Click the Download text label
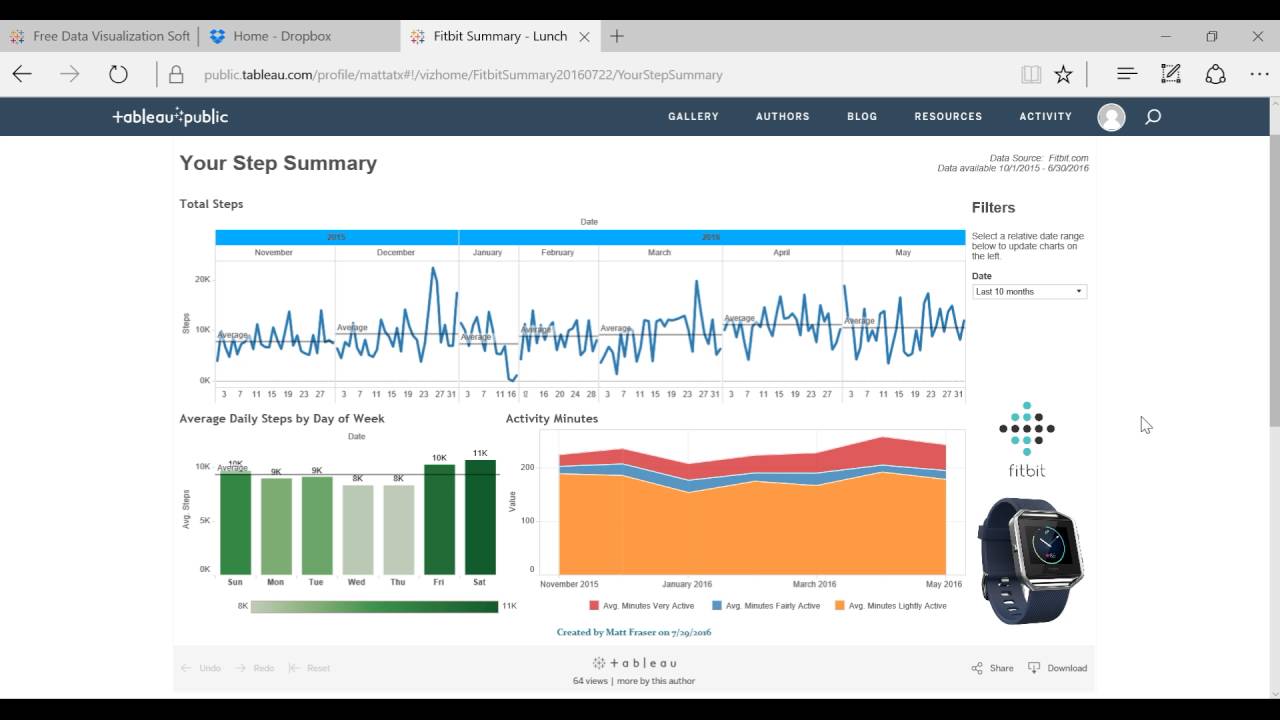This screenshot has height=720, width=1280. (1067, 668)
